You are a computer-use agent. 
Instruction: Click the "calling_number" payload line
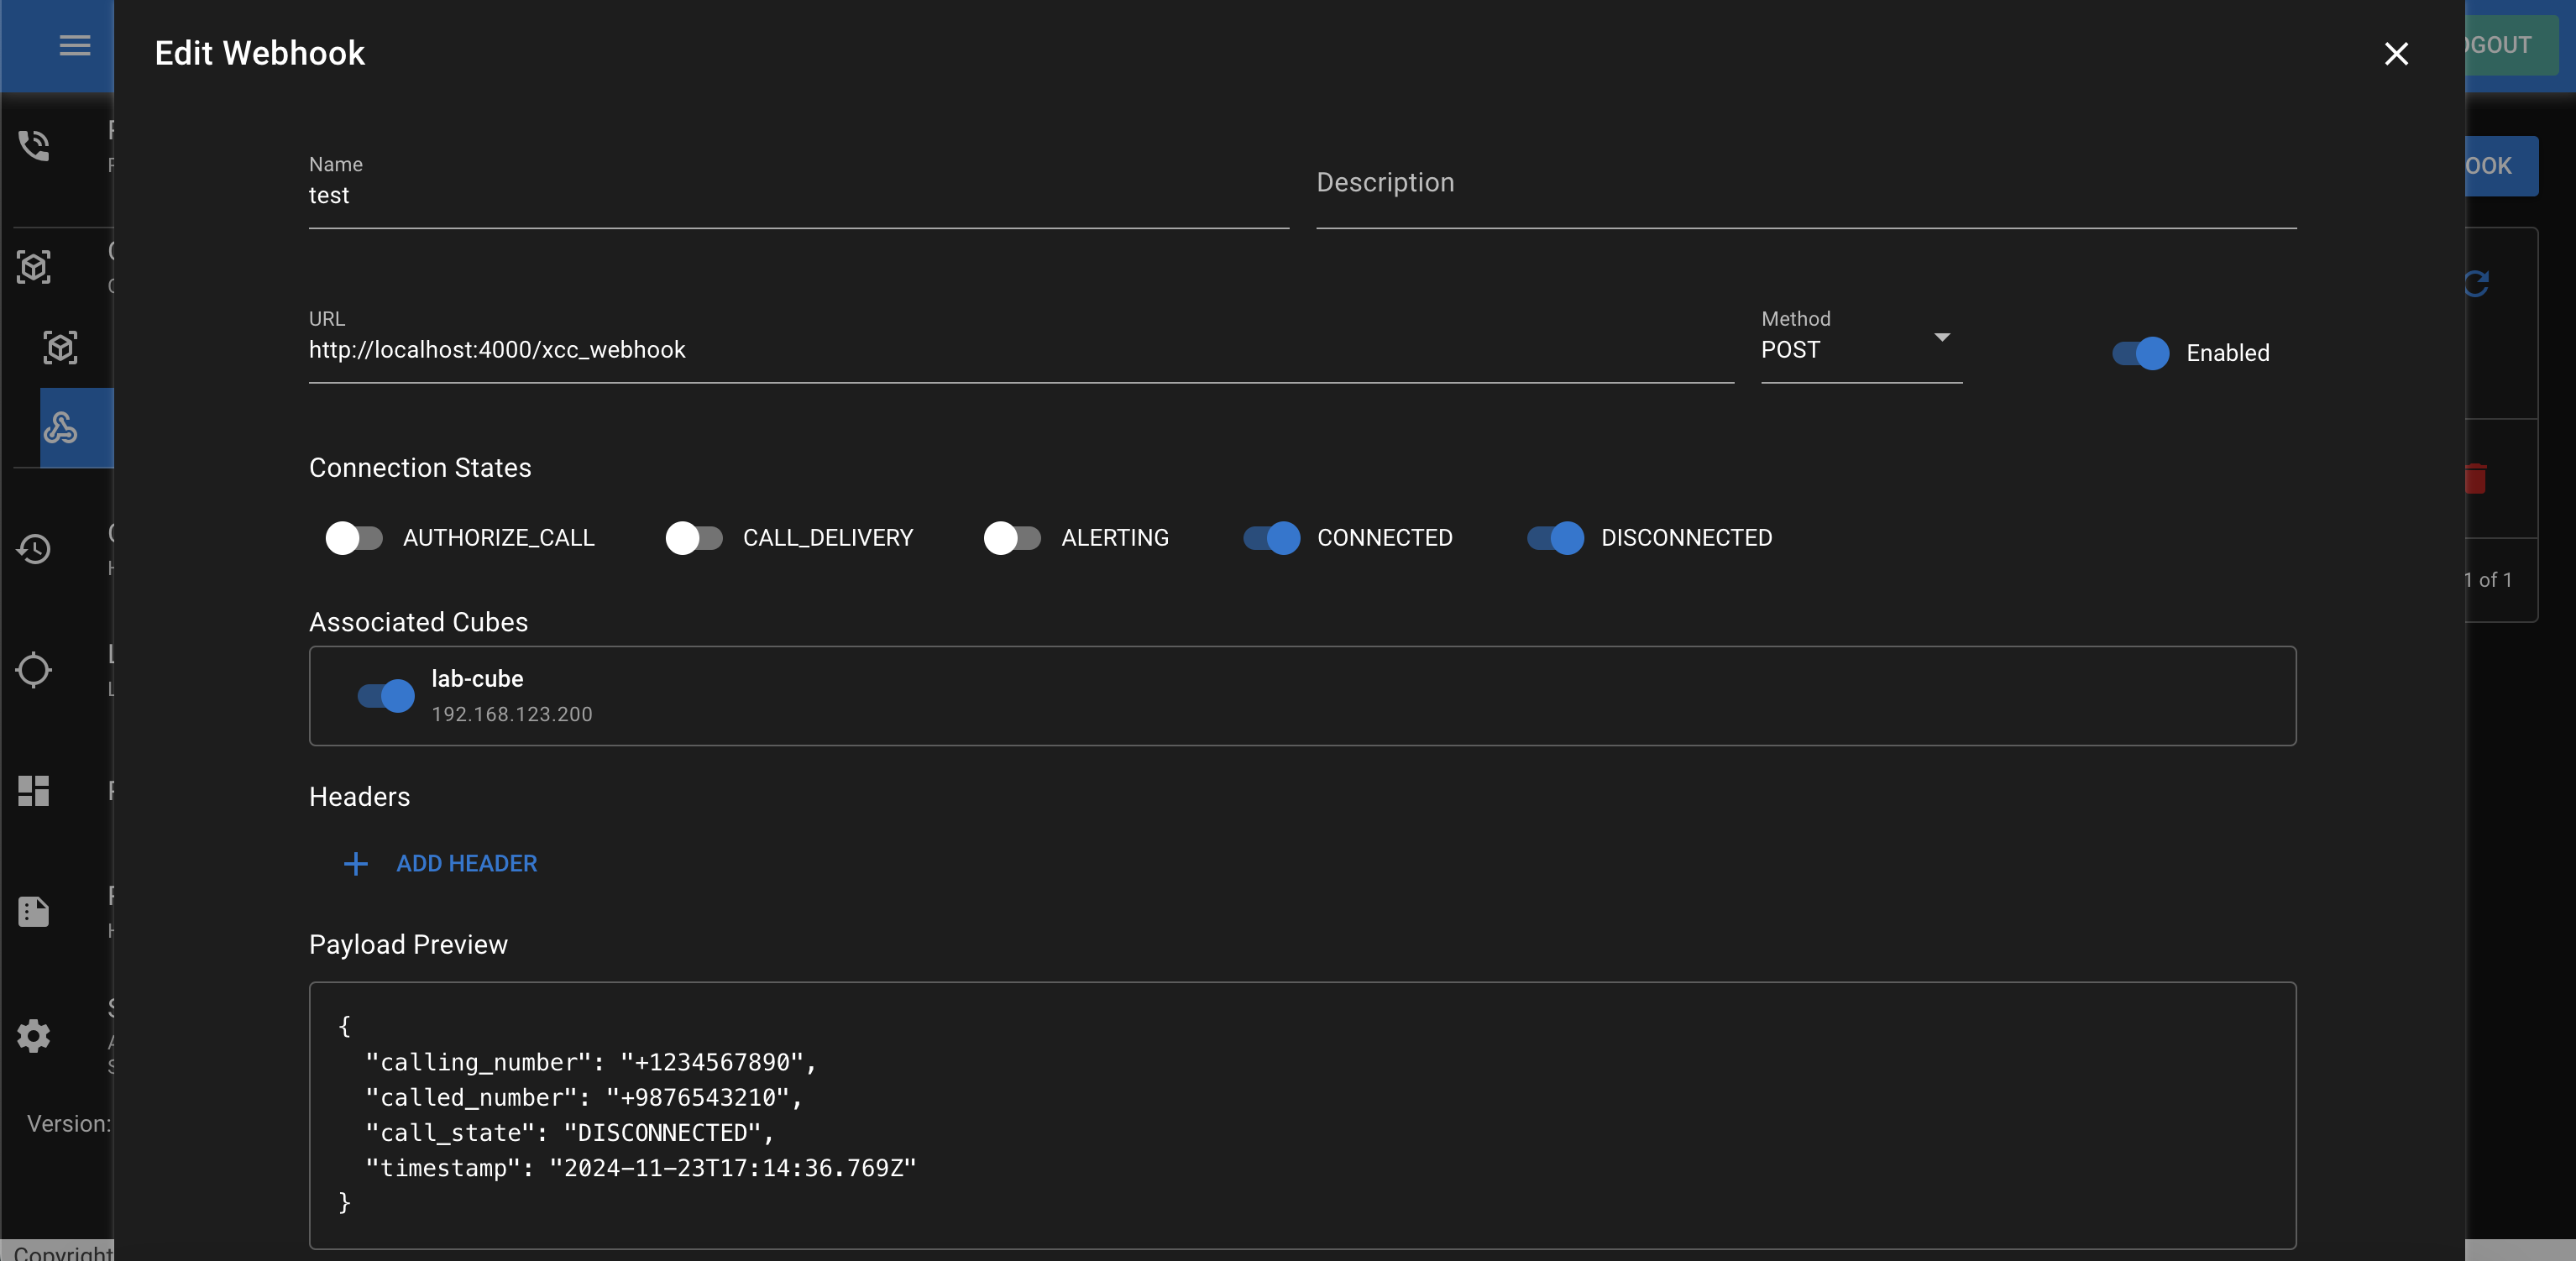[x=591, y=1062]
